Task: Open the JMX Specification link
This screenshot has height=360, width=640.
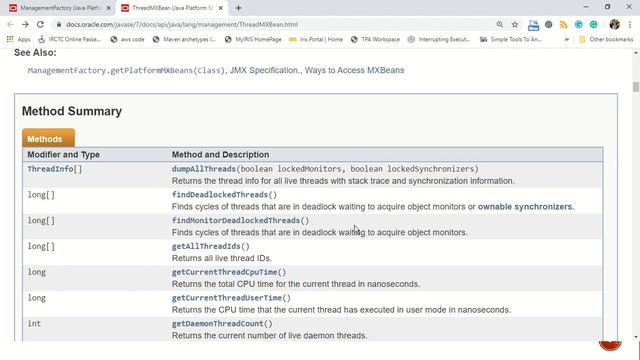Action: pos(264,70)
